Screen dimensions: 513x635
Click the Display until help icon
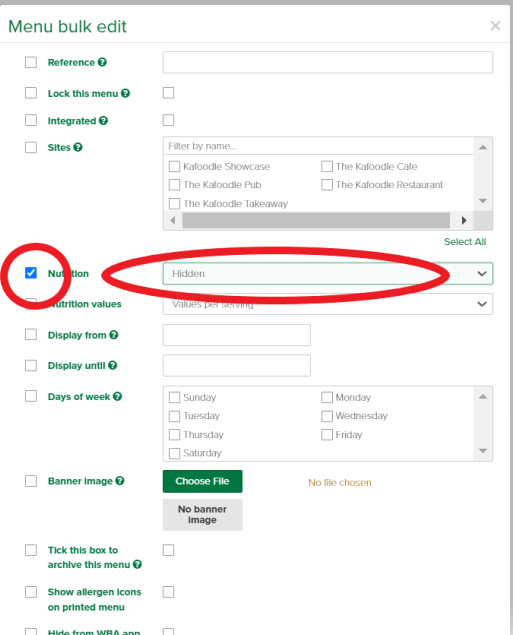(113, 365)
